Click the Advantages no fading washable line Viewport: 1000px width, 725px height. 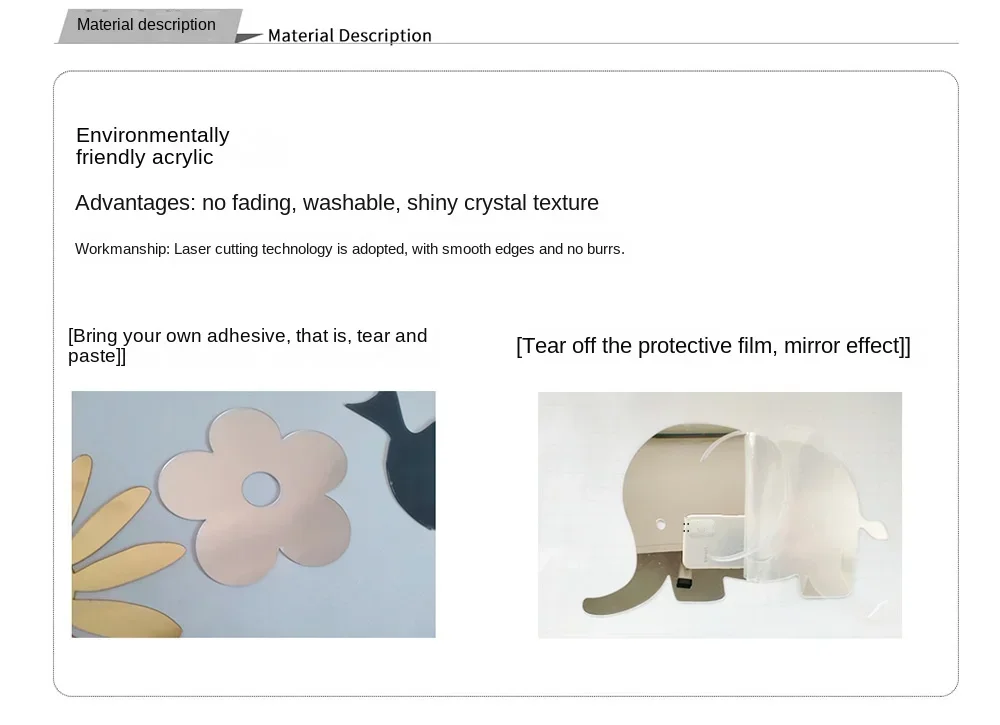(336, 203)
